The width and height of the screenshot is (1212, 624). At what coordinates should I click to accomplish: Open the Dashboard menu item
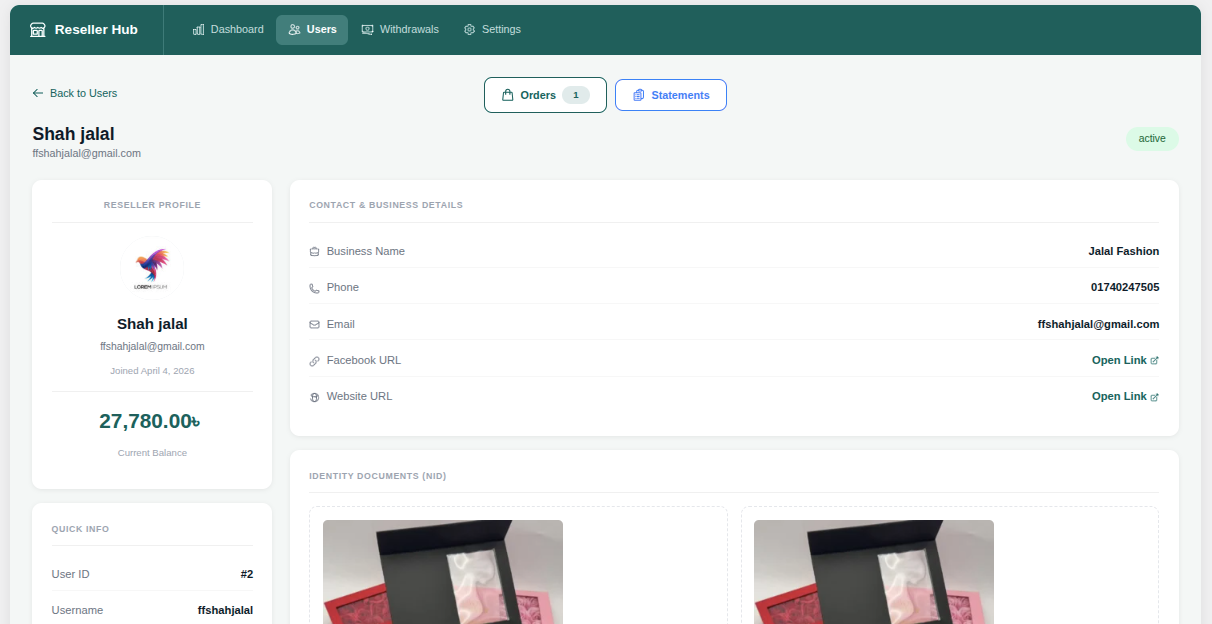[228, 30]
